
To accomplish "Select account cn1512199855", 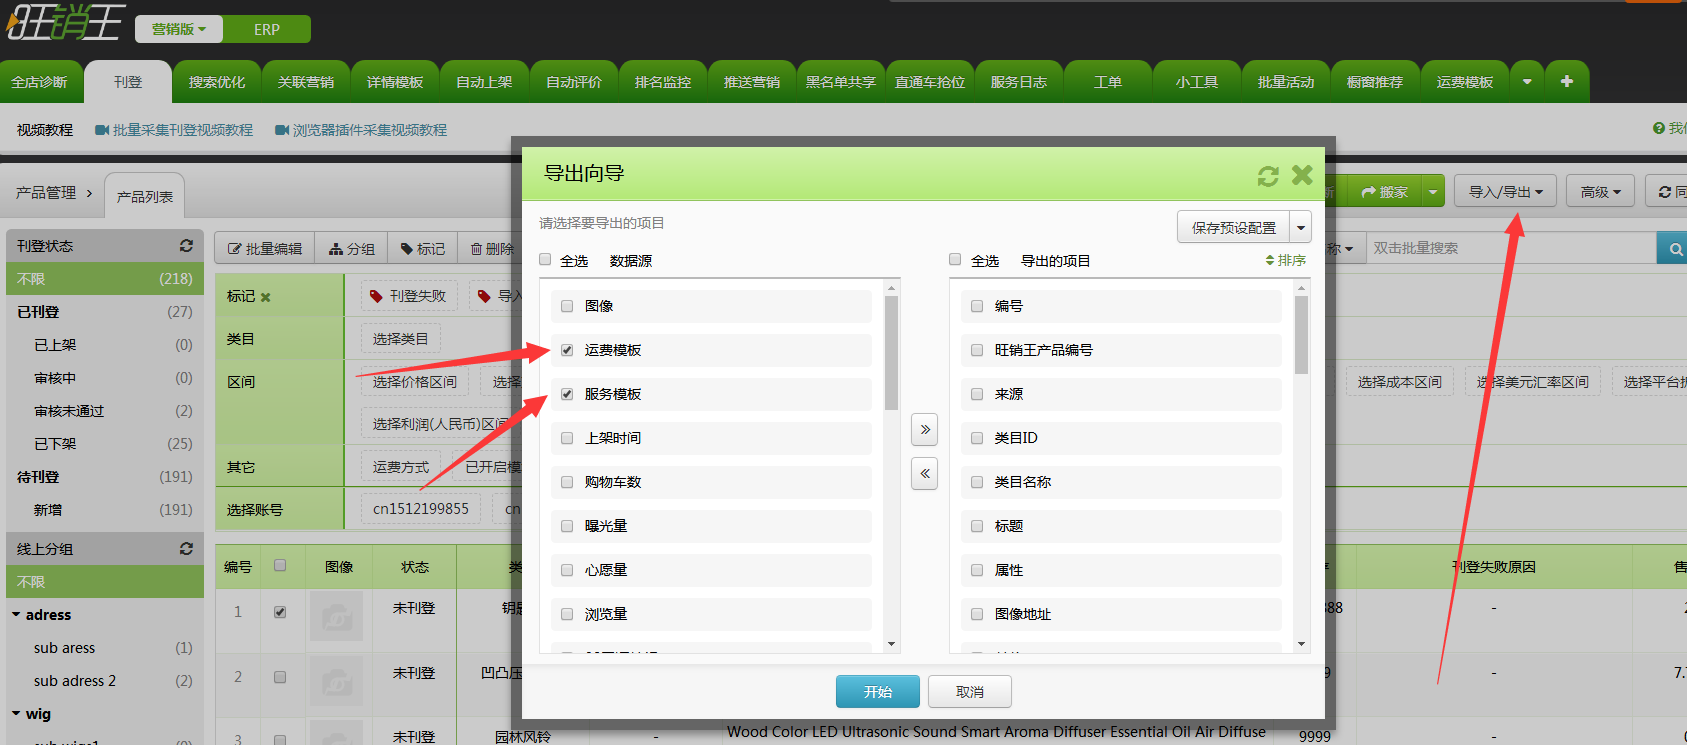I will coord(421,509).
